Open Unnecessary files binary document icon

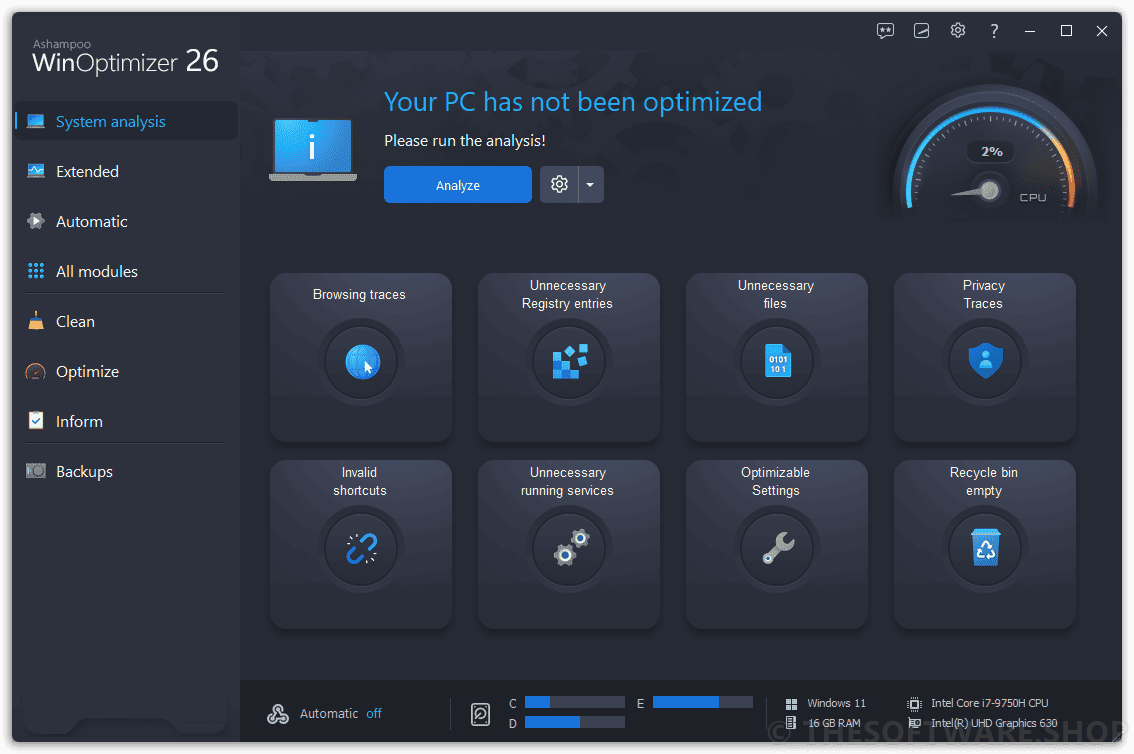click(x=777, y=361)
